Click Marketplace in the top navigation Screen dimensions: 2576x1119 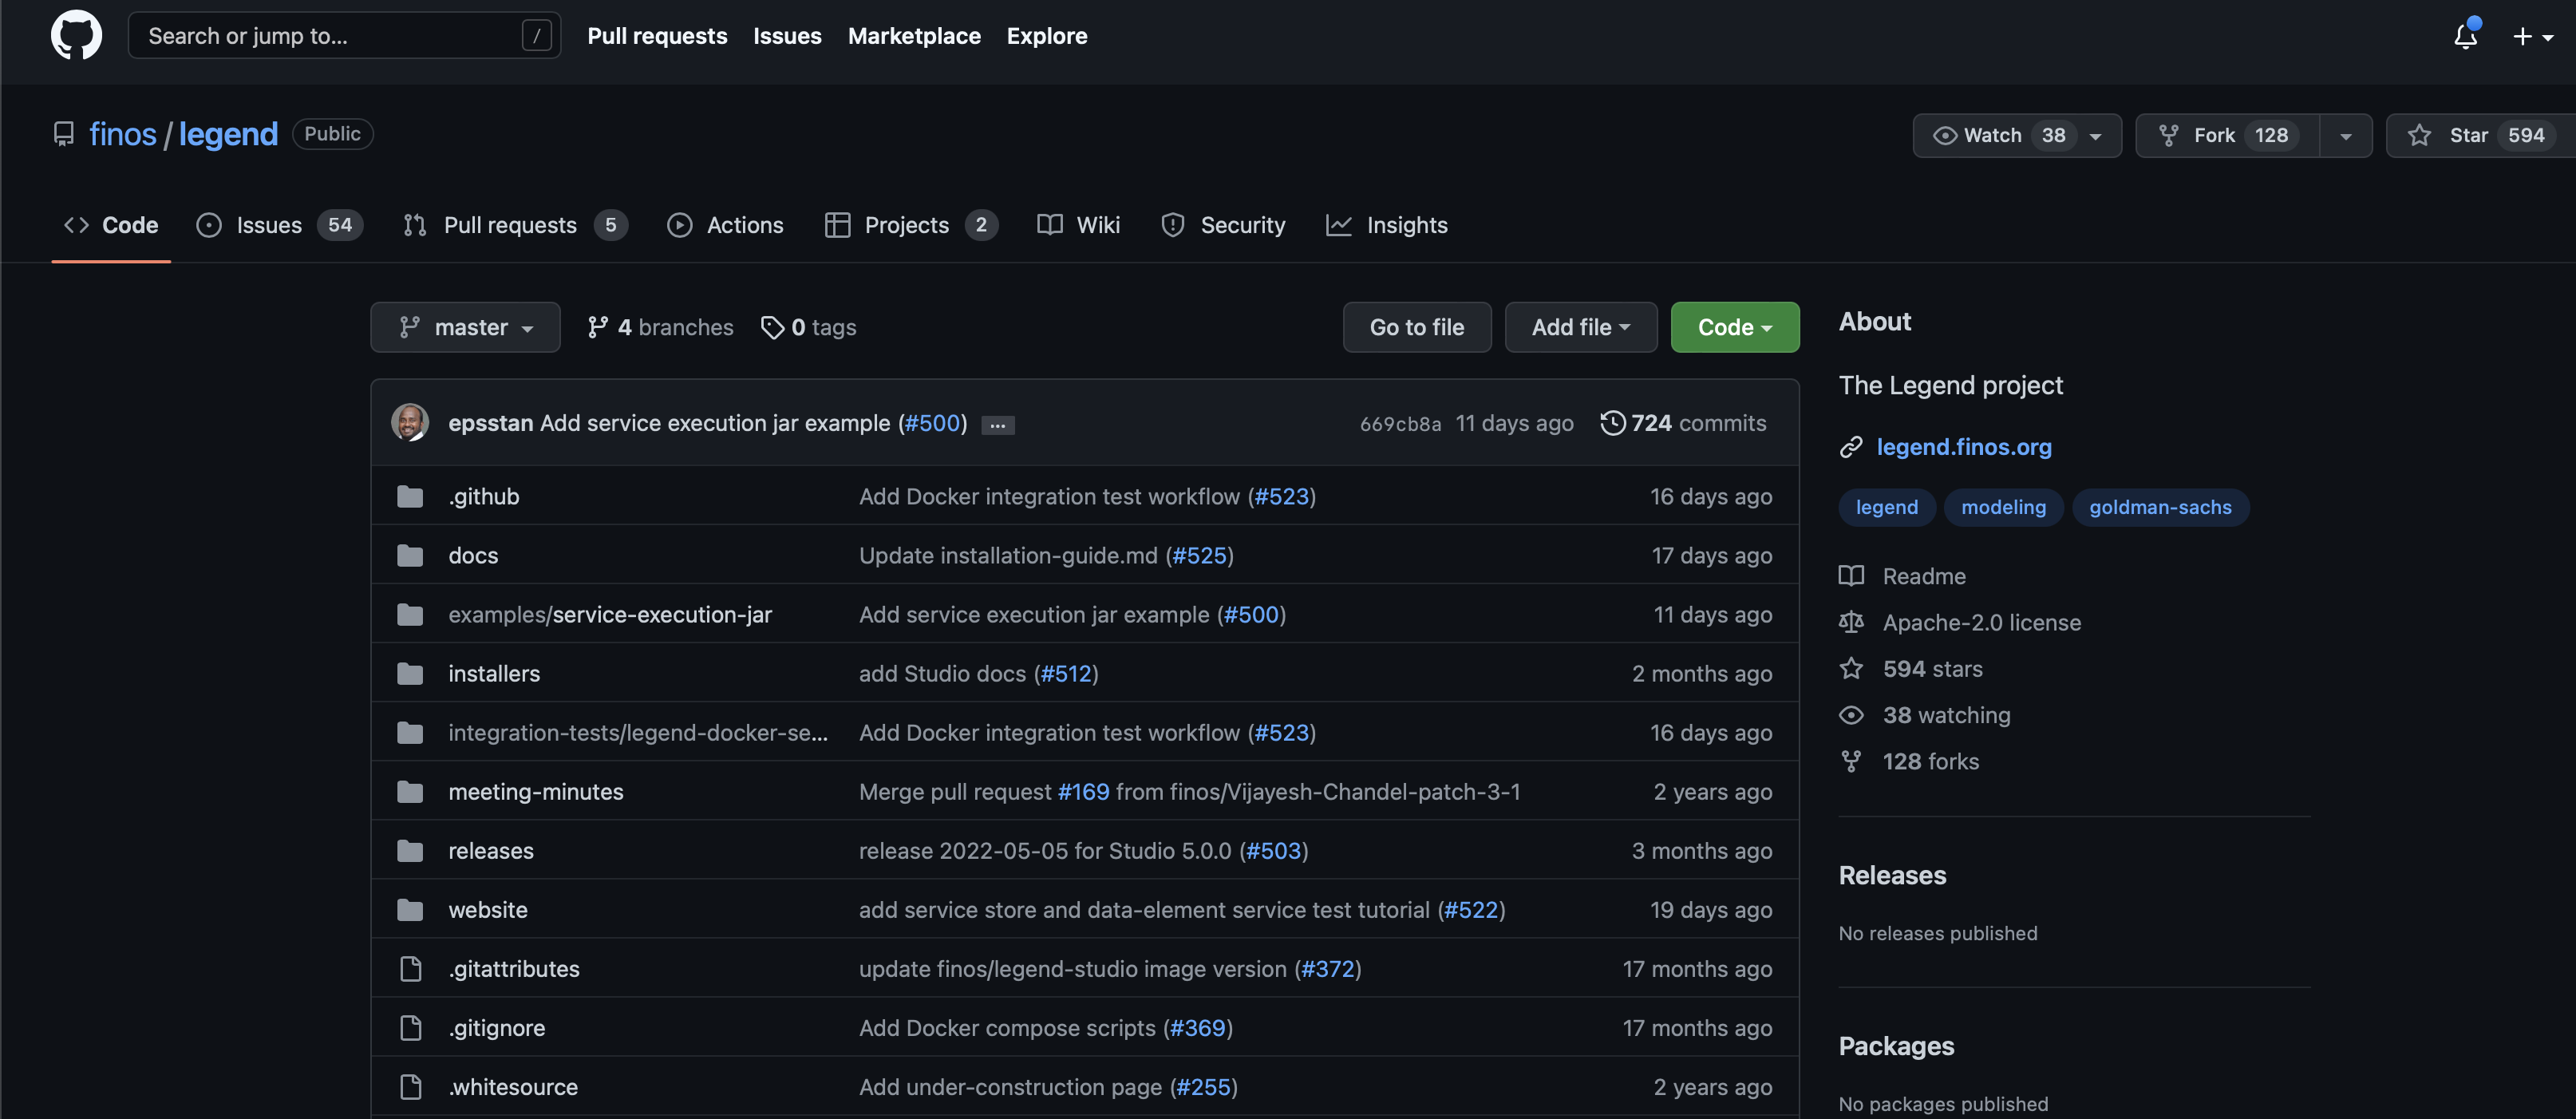point(914,35)
